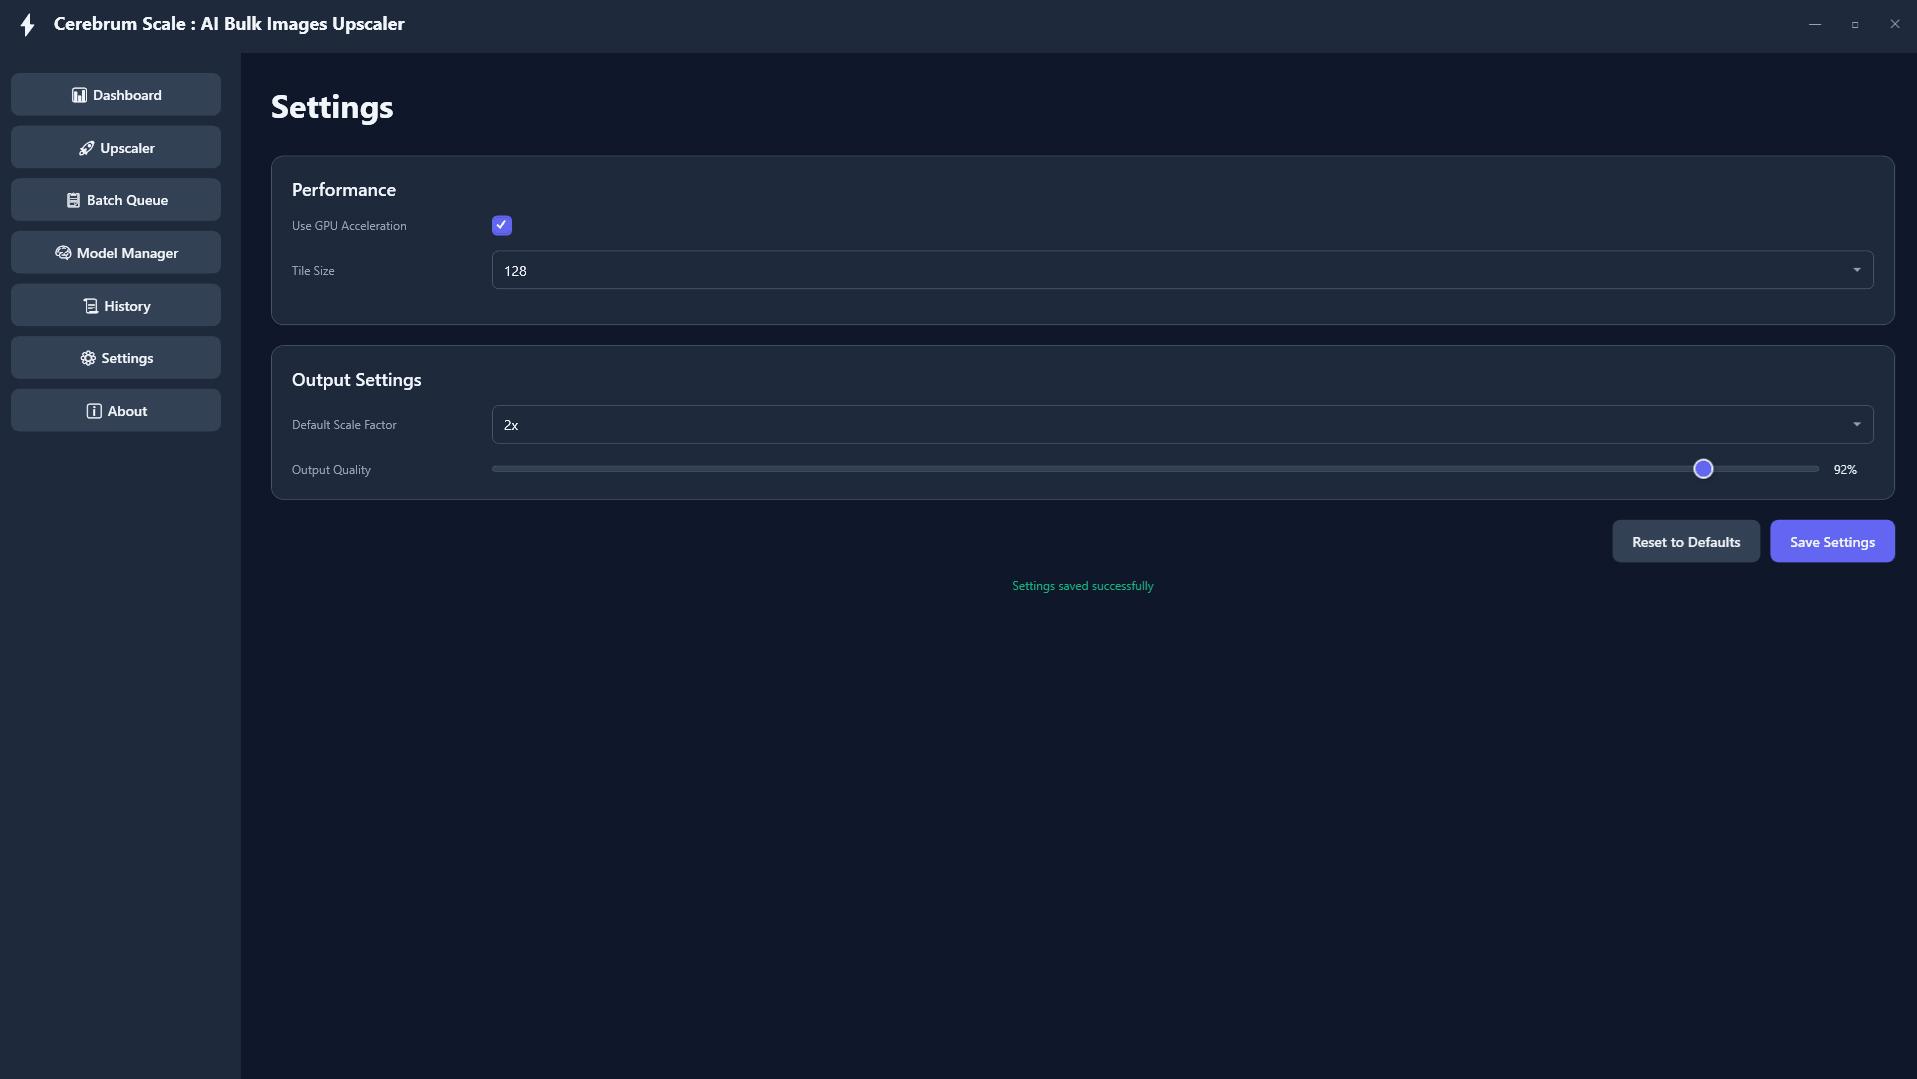This screenshot has height=1079, width=1917.
Task: Go to the Upscaler page
Action: [x=116, y=147]
